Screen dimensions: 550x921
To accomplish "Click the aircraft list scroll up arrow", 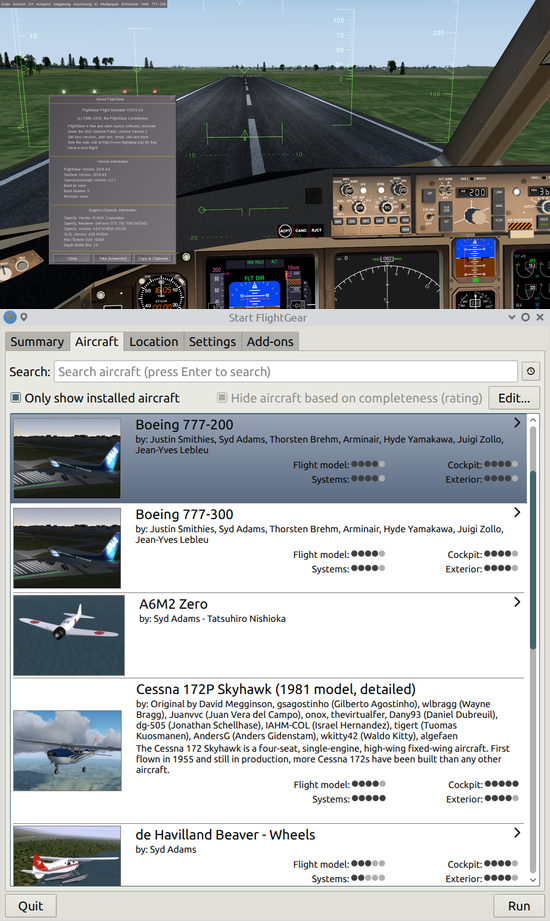I will (533, 421).
